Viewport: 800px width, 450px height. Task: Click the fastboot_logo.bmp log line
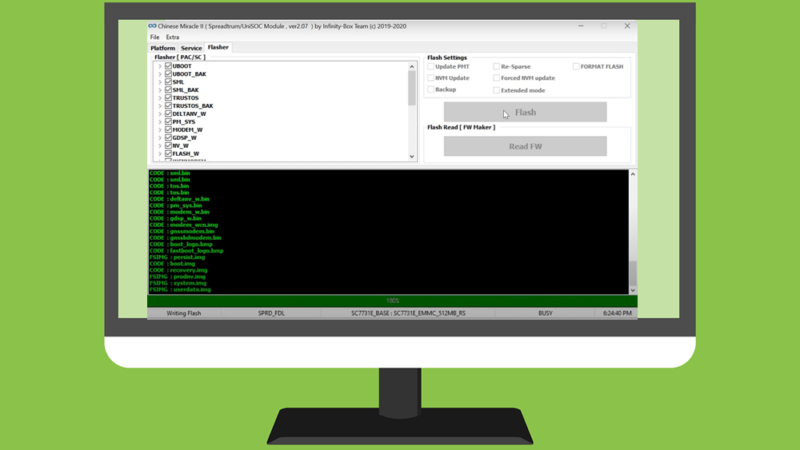186,251
